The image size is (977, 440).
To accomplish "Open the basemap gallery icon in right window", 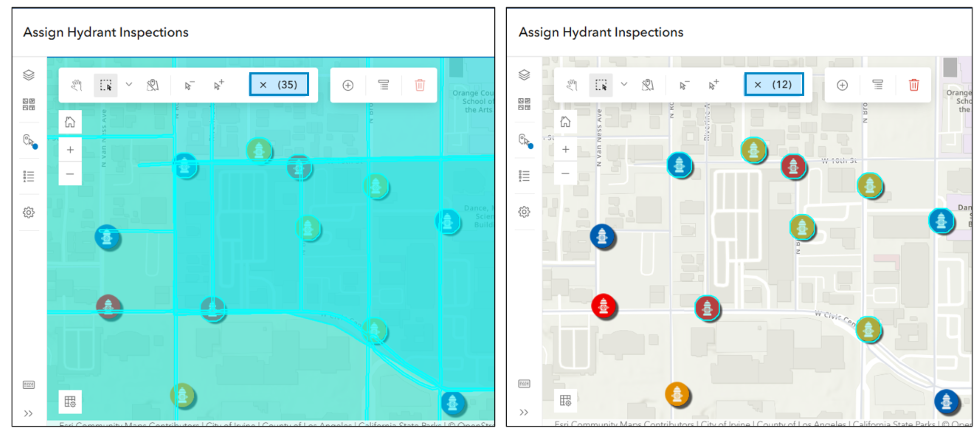I will click(524, 104).
